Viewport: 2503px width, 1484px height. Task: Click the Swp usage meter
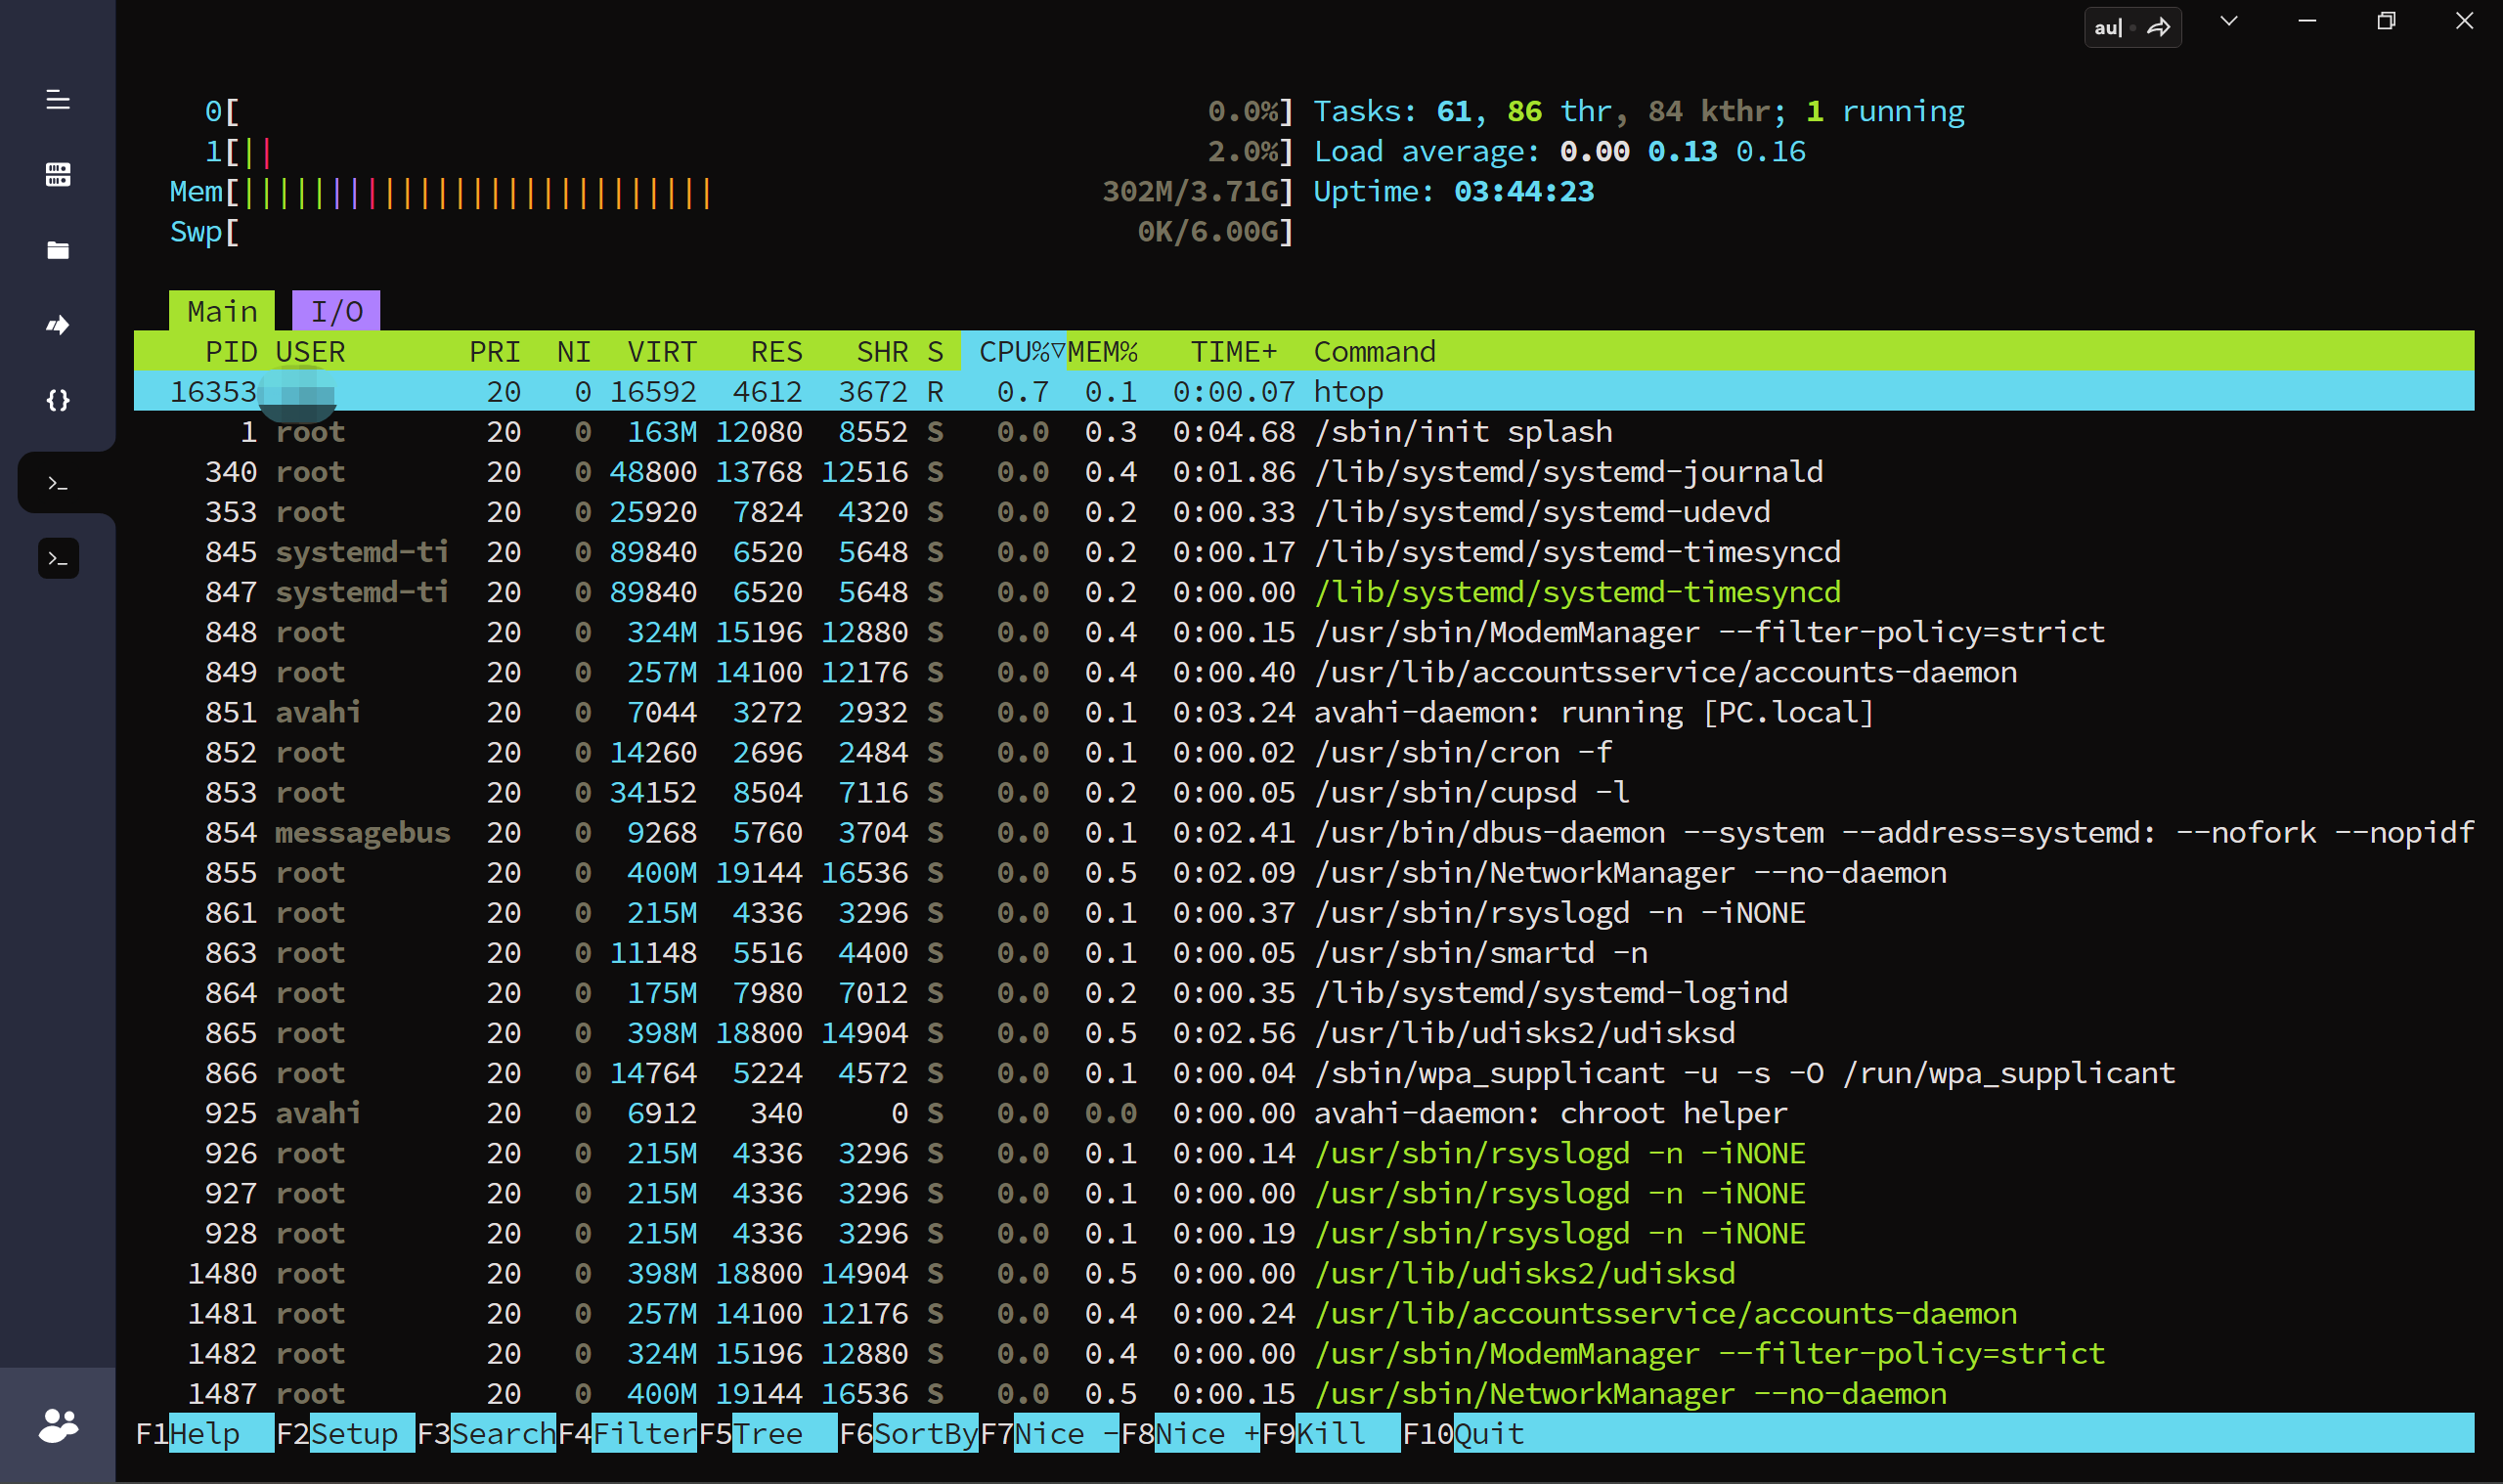732,231
